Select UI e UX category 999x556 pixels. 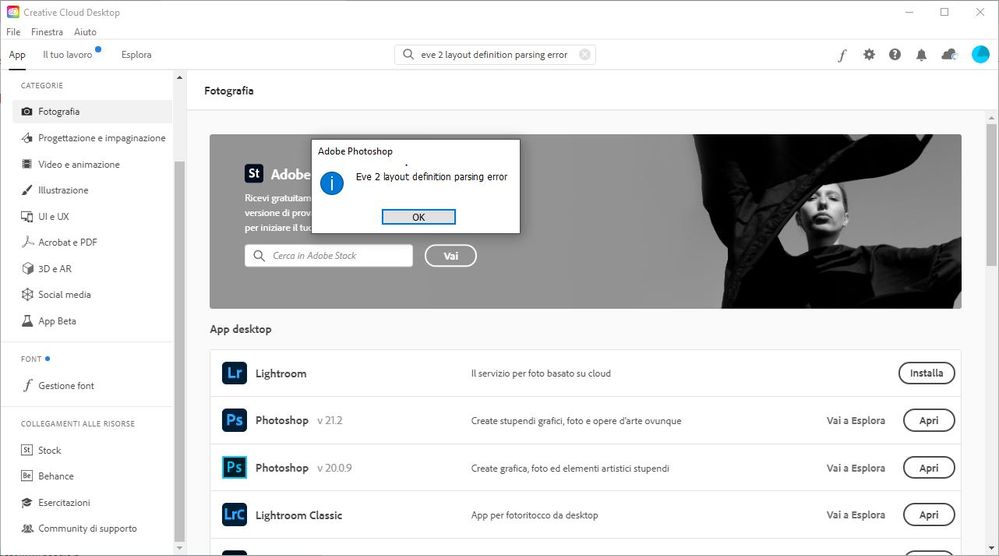click(92, 217)
